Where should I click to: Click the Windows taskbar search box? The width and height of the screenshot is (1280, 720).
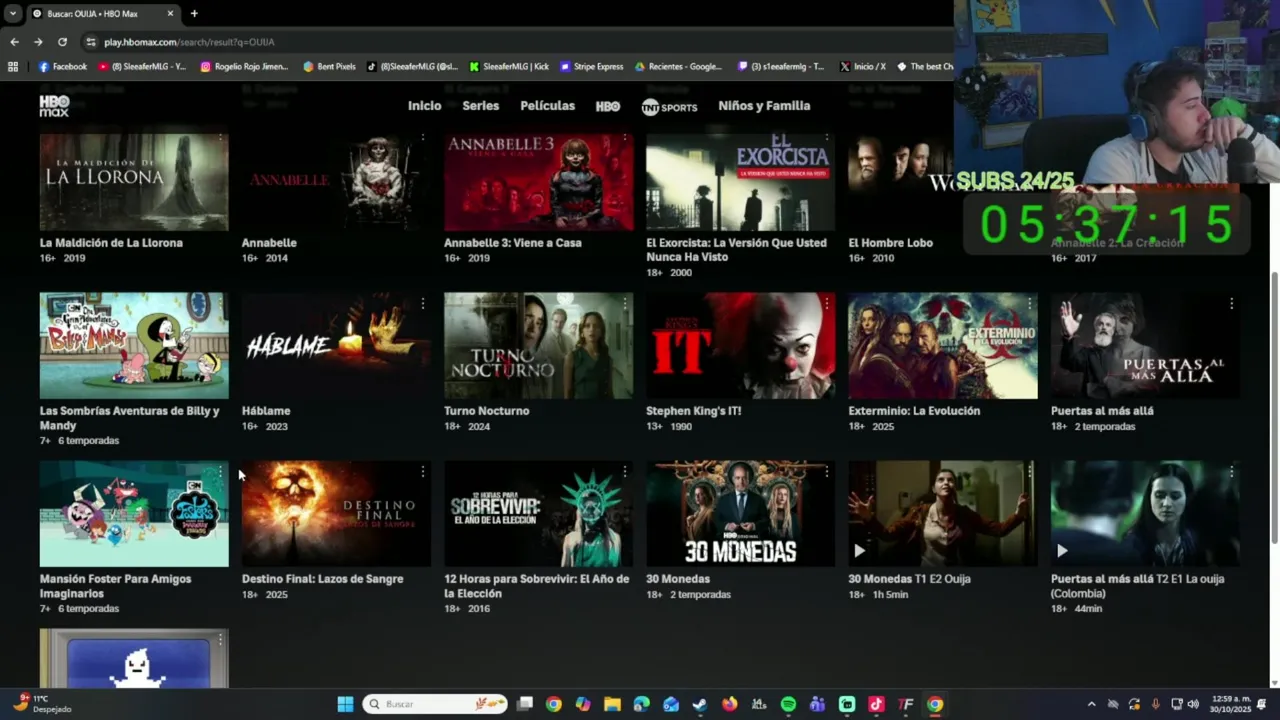pyautogui.click(x=434, y=704)
